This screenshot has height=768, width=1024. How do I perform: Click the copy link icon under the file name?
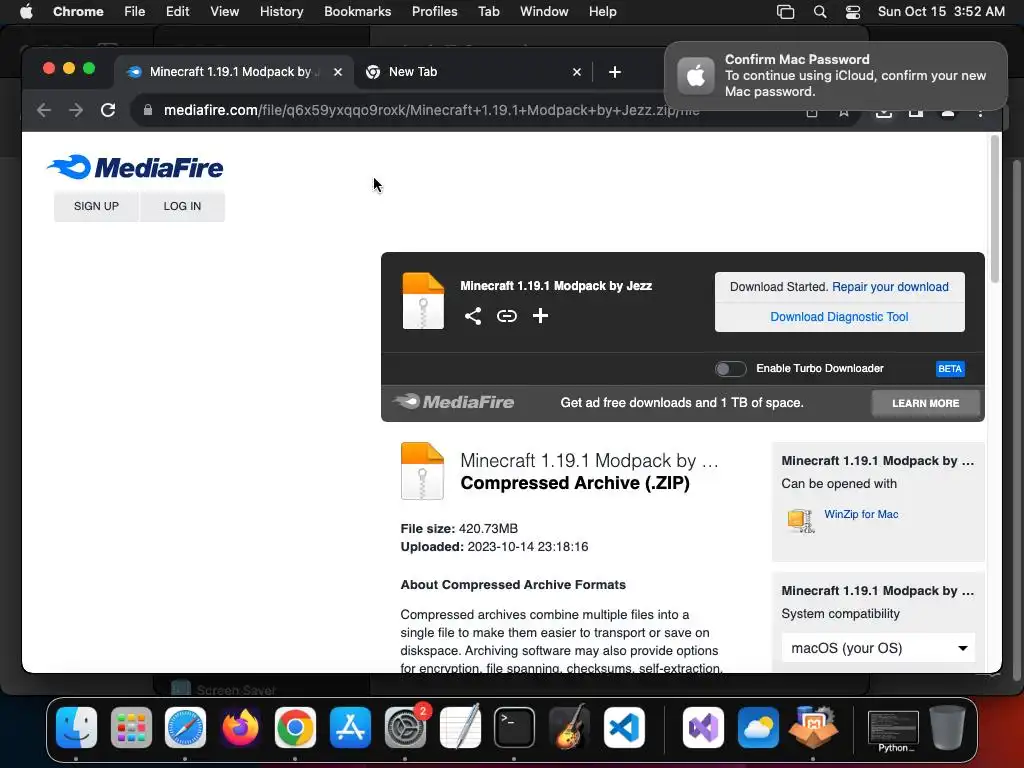pyautogui.click(x=507, y=316)
